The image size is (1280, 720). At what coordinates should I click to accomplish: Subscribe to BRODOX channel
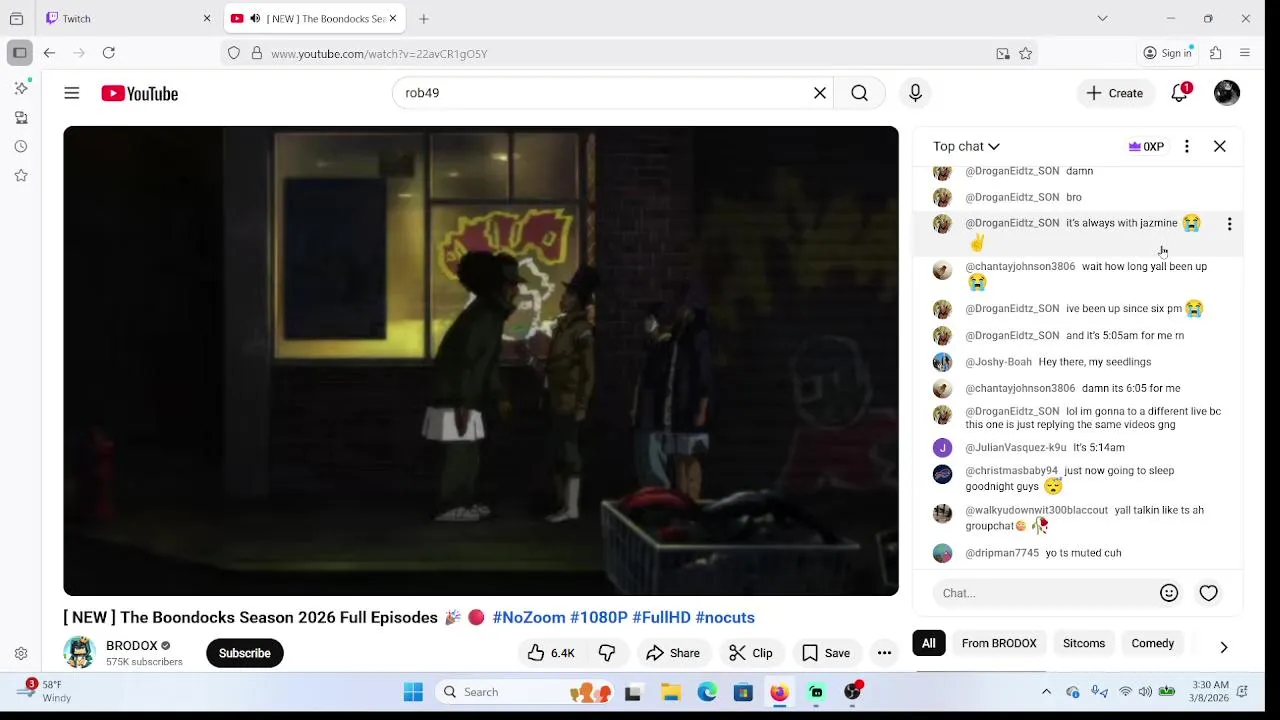tap(245, 653)
